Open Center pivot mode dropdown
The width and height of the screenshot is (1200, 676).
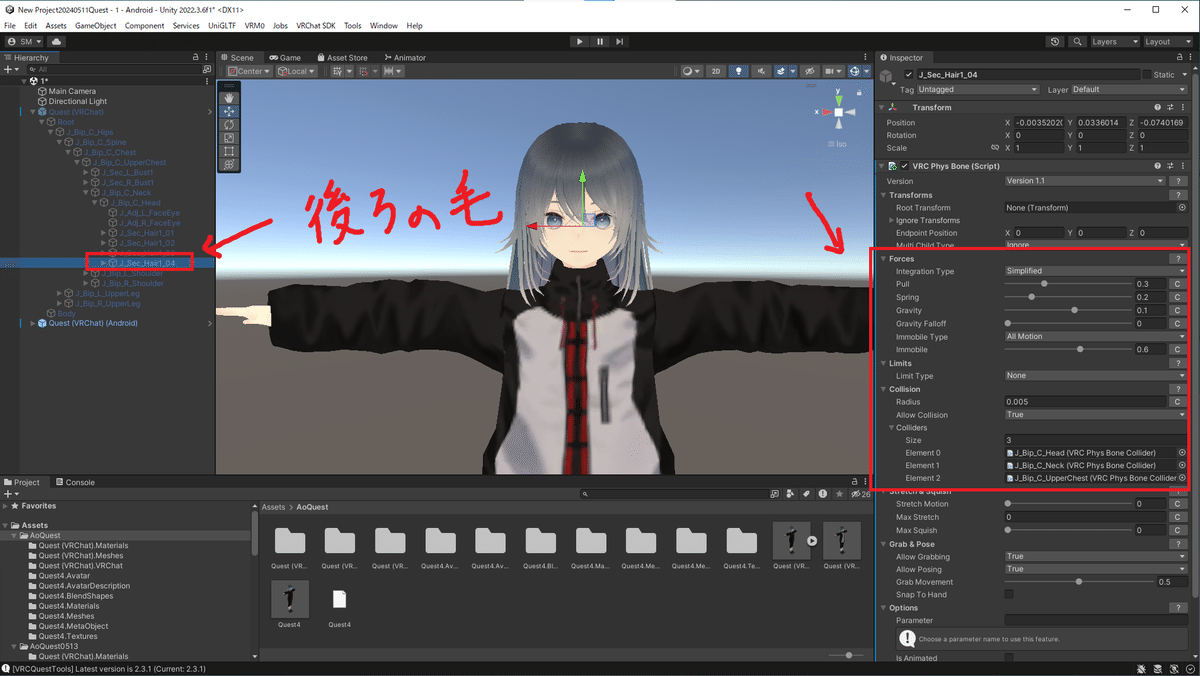(x=248, y=72)
